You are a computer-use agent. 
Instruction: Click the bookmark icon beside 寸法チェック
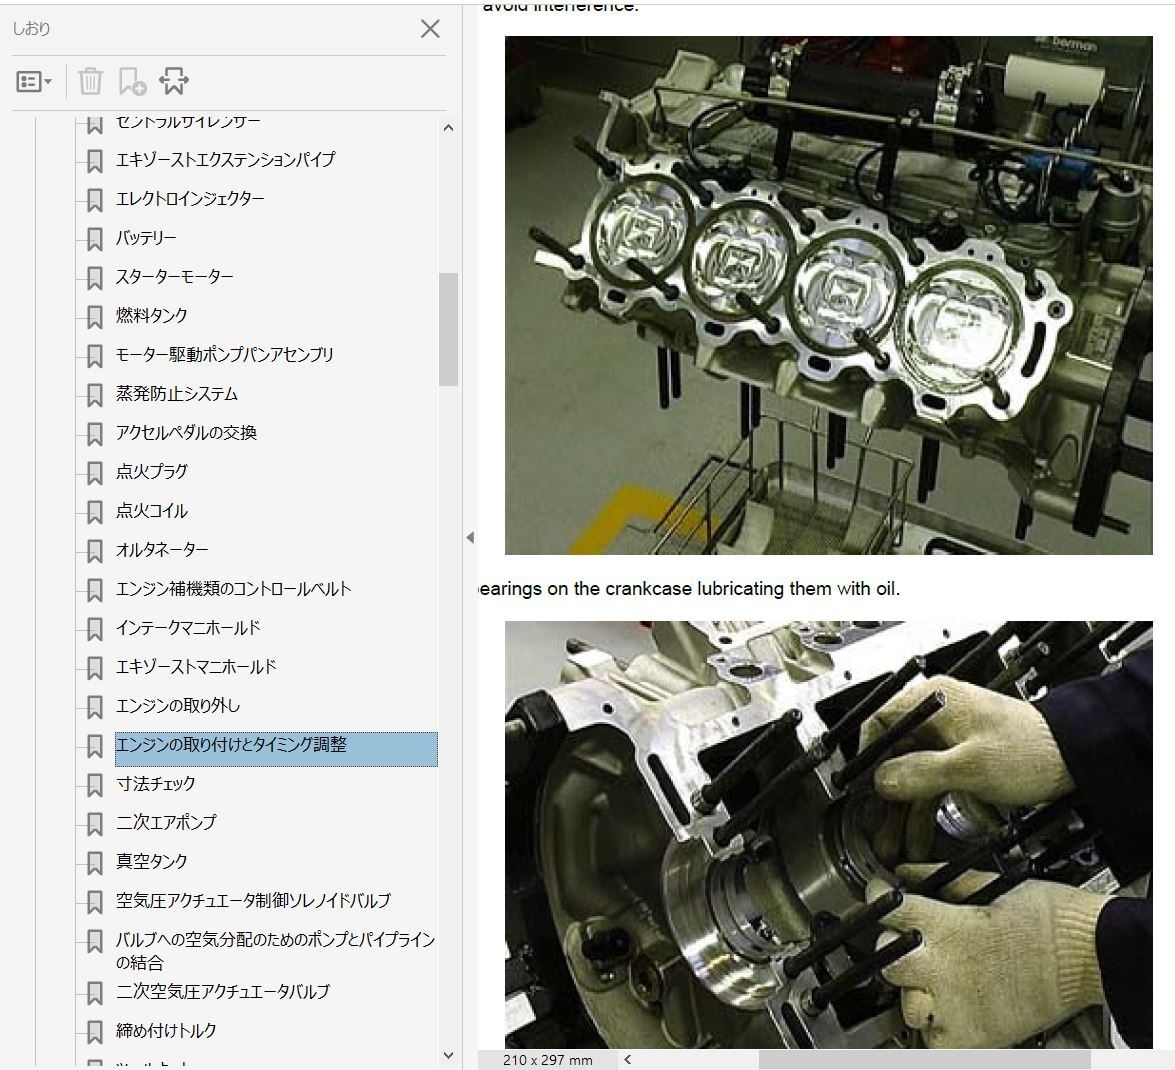(95, 785)
